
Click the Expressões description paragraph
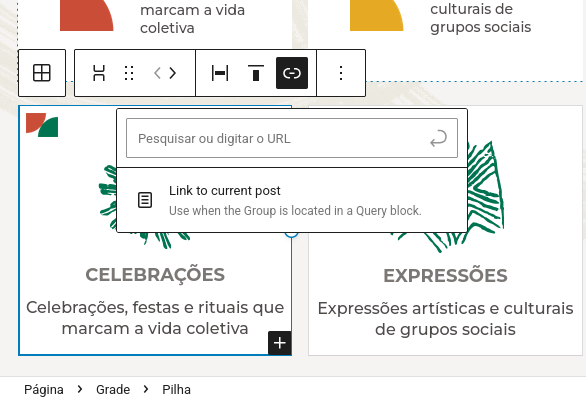coord(445,319)
